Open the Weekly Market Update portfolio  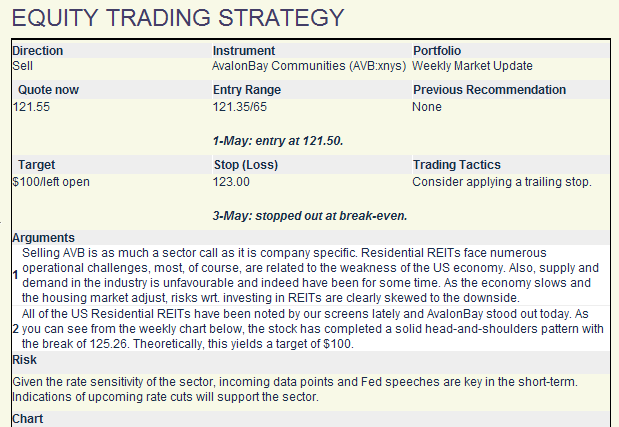tap(472, 66)
